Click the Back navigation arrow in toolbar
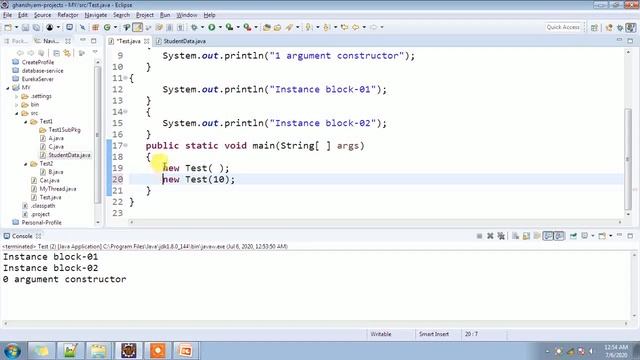The width and height of the screenshot is (640, 360). [x=356, y=27]
